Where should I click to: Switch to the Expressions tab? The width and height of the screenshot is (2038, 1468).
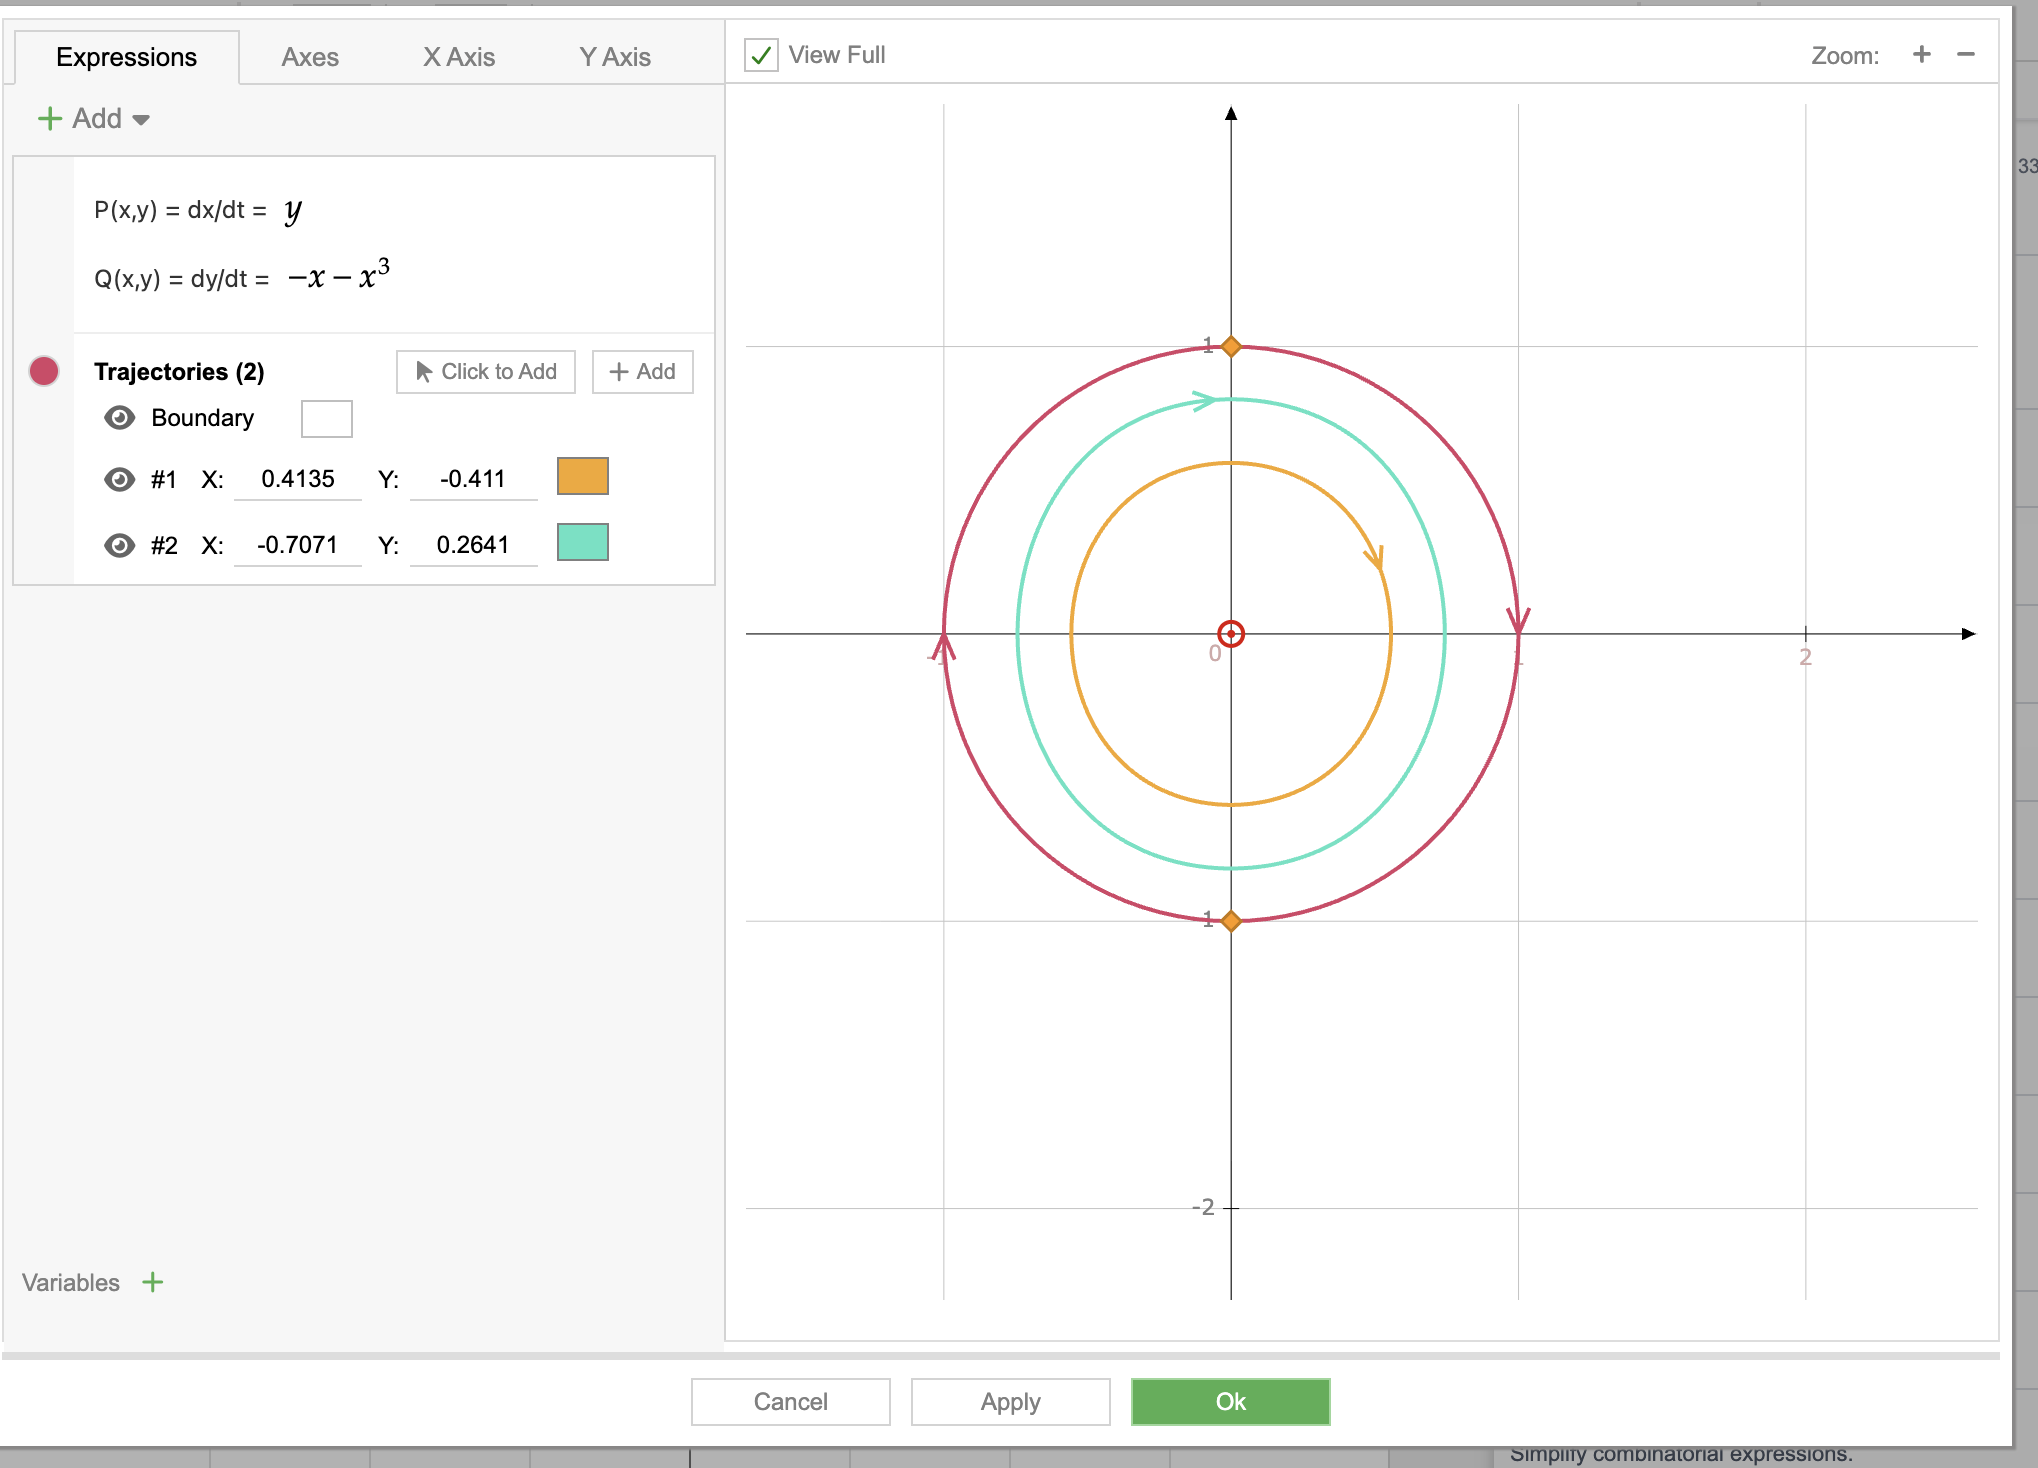tap(126, 57)
